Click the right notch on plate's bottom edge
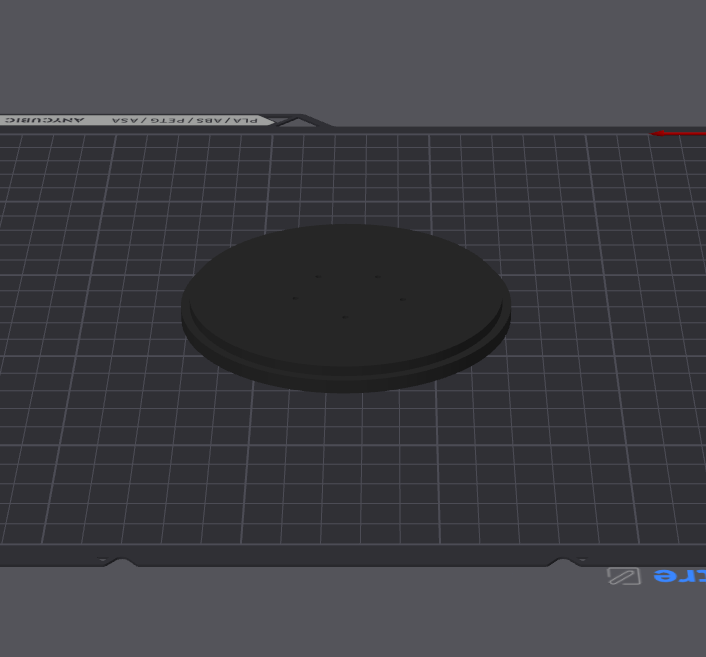The height and width of the screenshot is (657, 706). point(563,563)
